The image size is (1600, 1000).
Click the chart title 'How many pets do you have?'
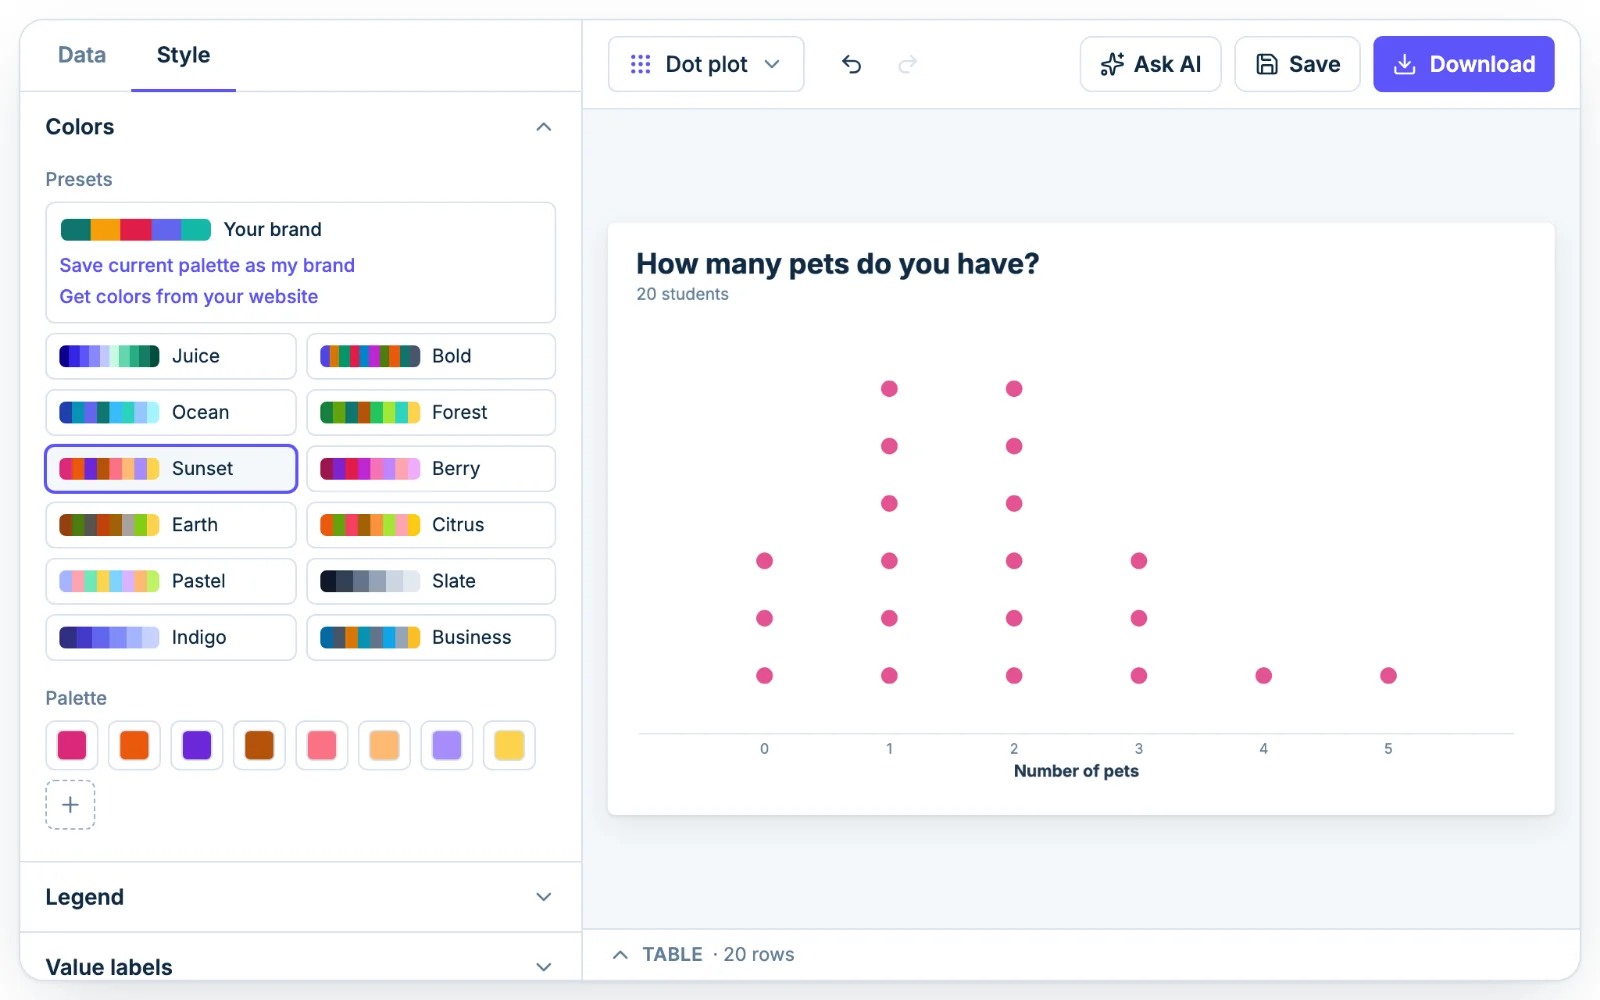[x=838, y=264]
